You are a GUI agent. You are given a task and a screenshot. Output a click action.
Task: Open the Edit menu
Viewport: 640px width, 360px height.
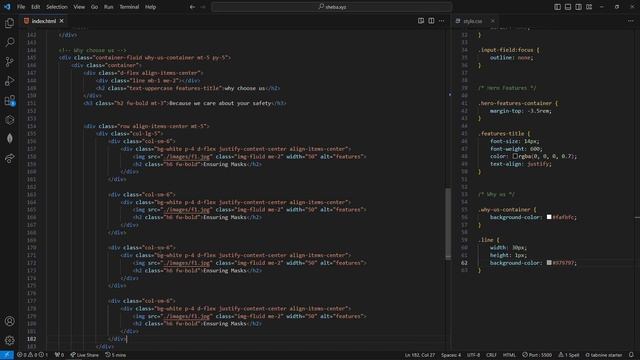(36, 7)
